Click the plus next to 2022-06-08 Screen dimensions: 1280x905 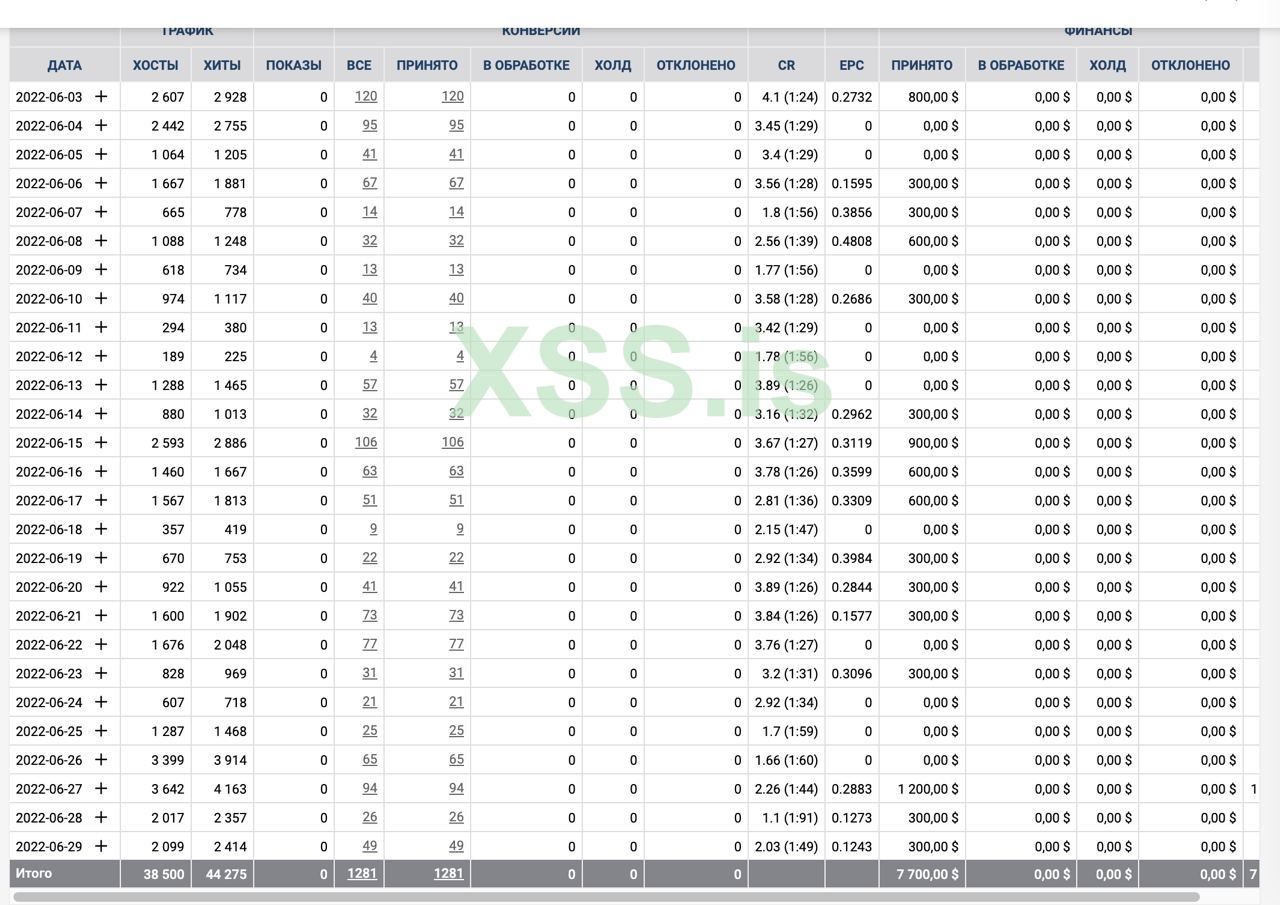point(101,241)
